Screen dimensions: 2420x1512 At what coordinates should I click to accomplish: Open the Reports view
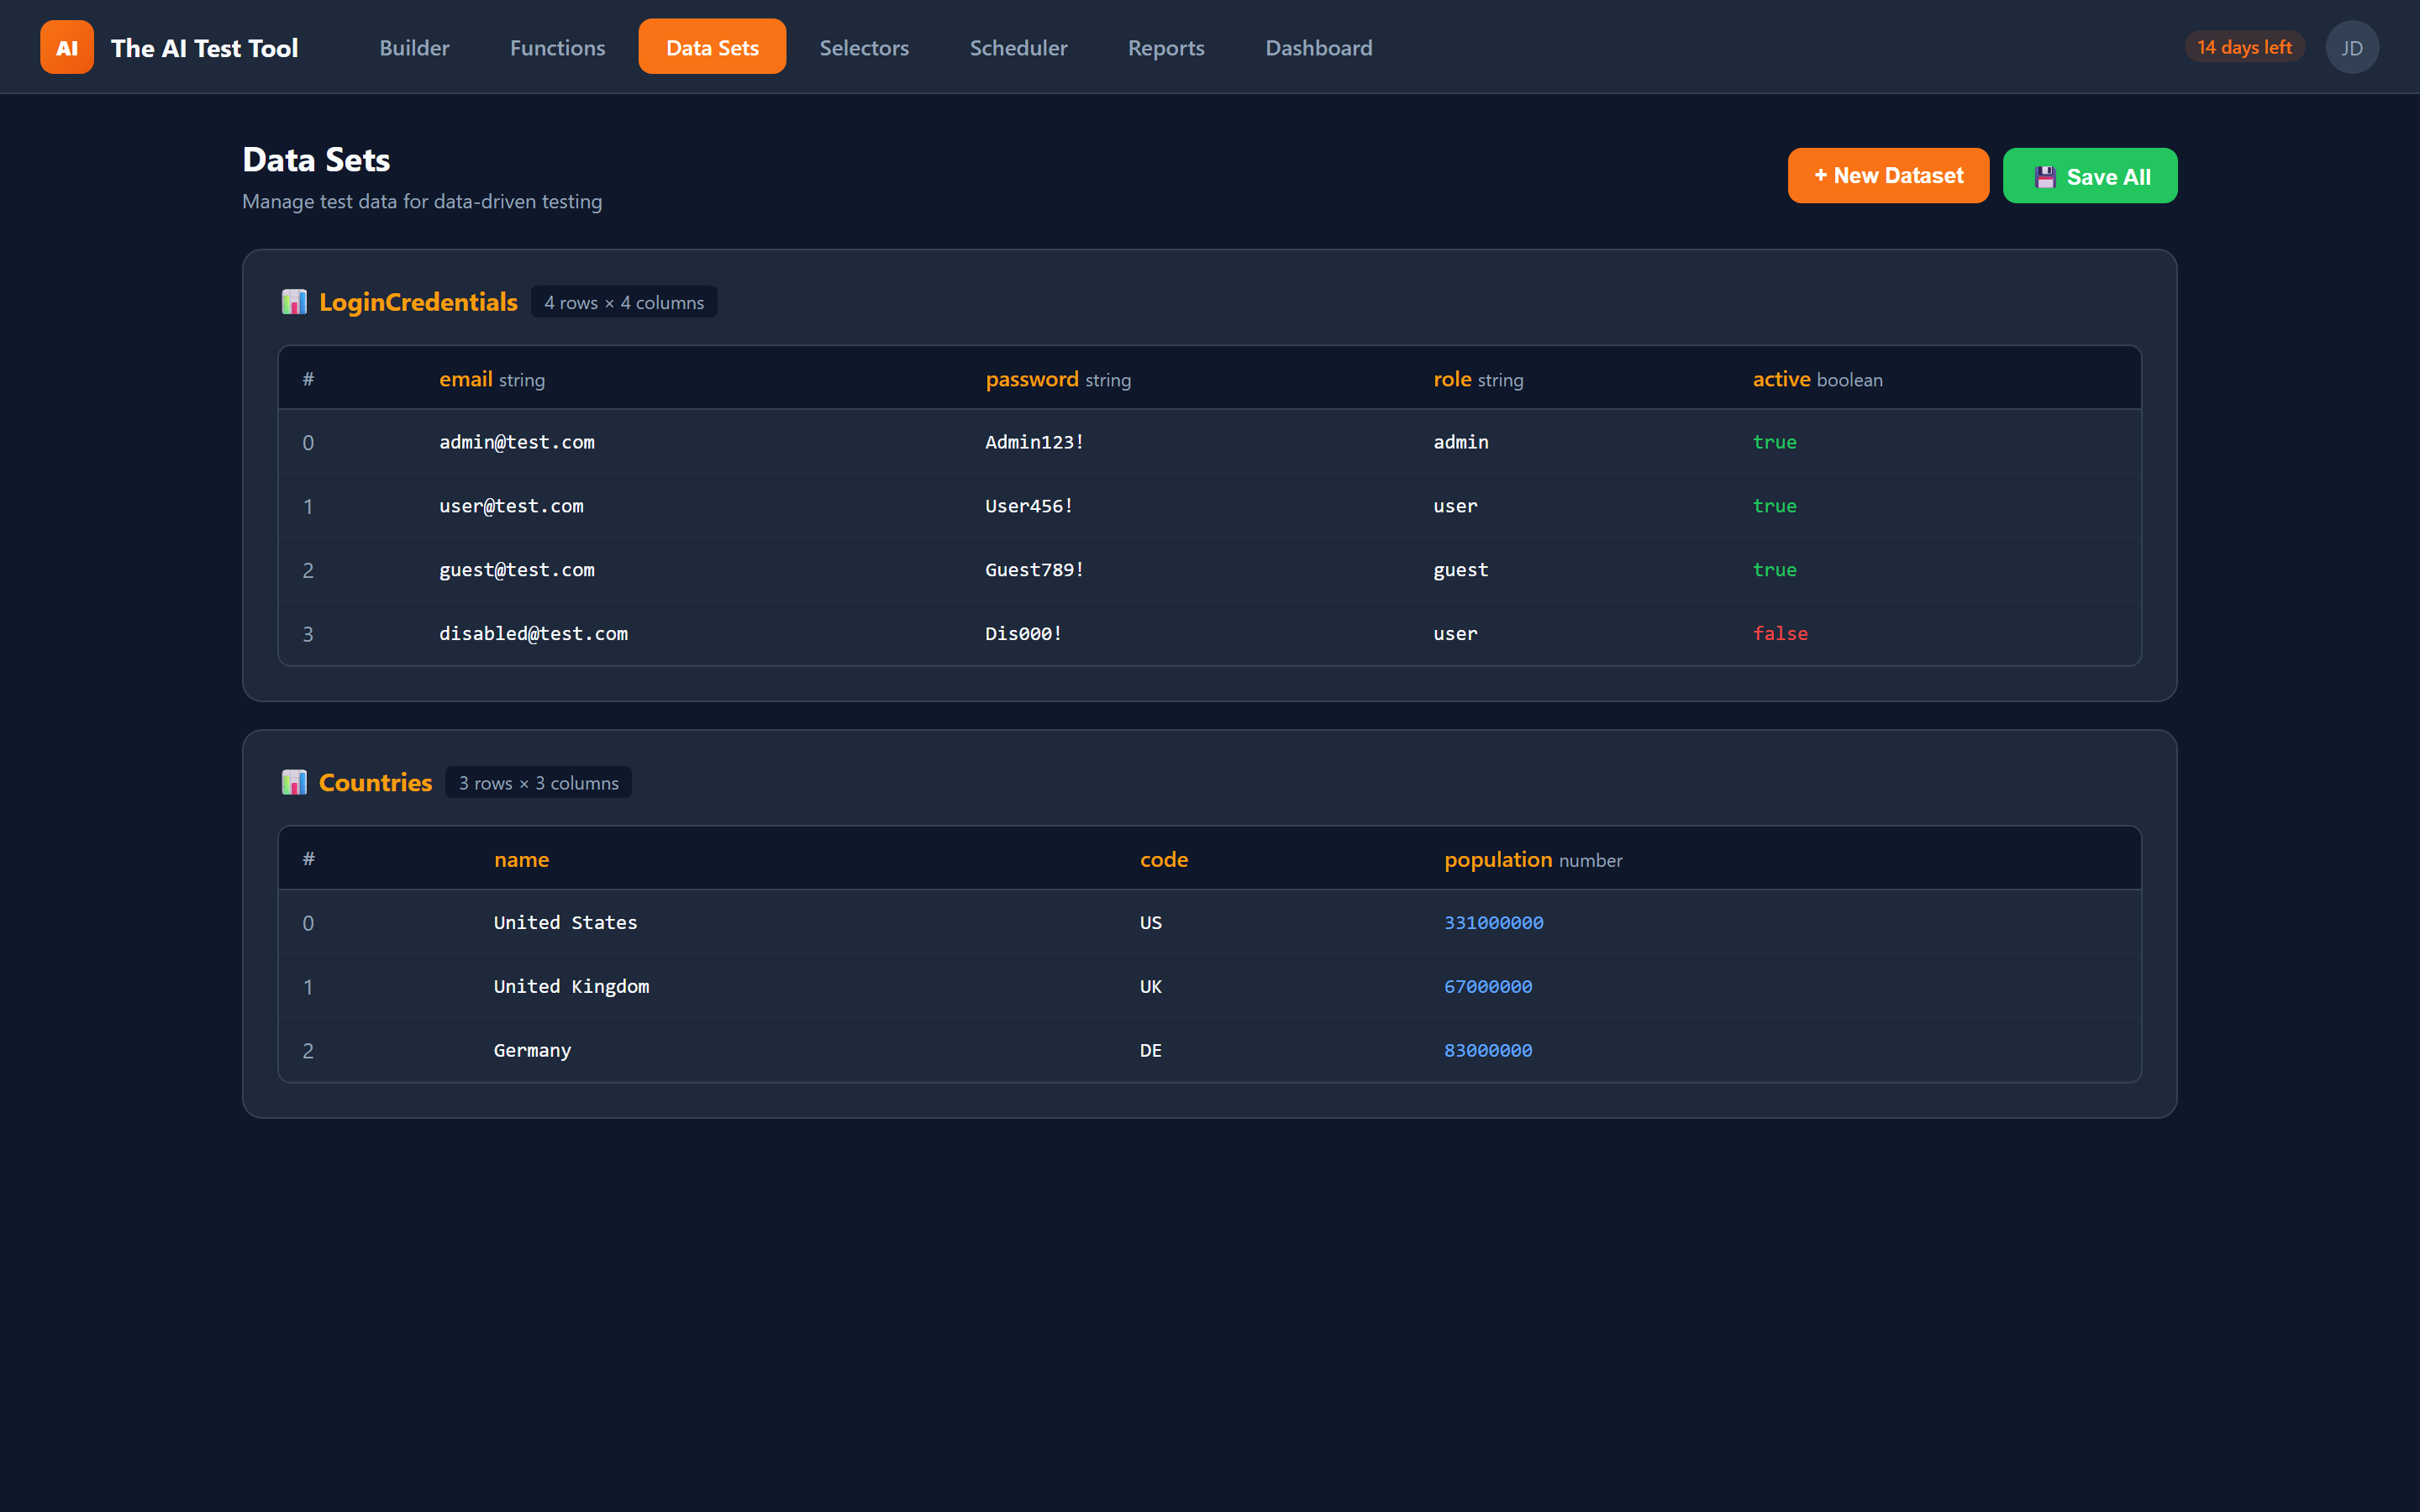pyautogui.click(x=1166, y=47)
